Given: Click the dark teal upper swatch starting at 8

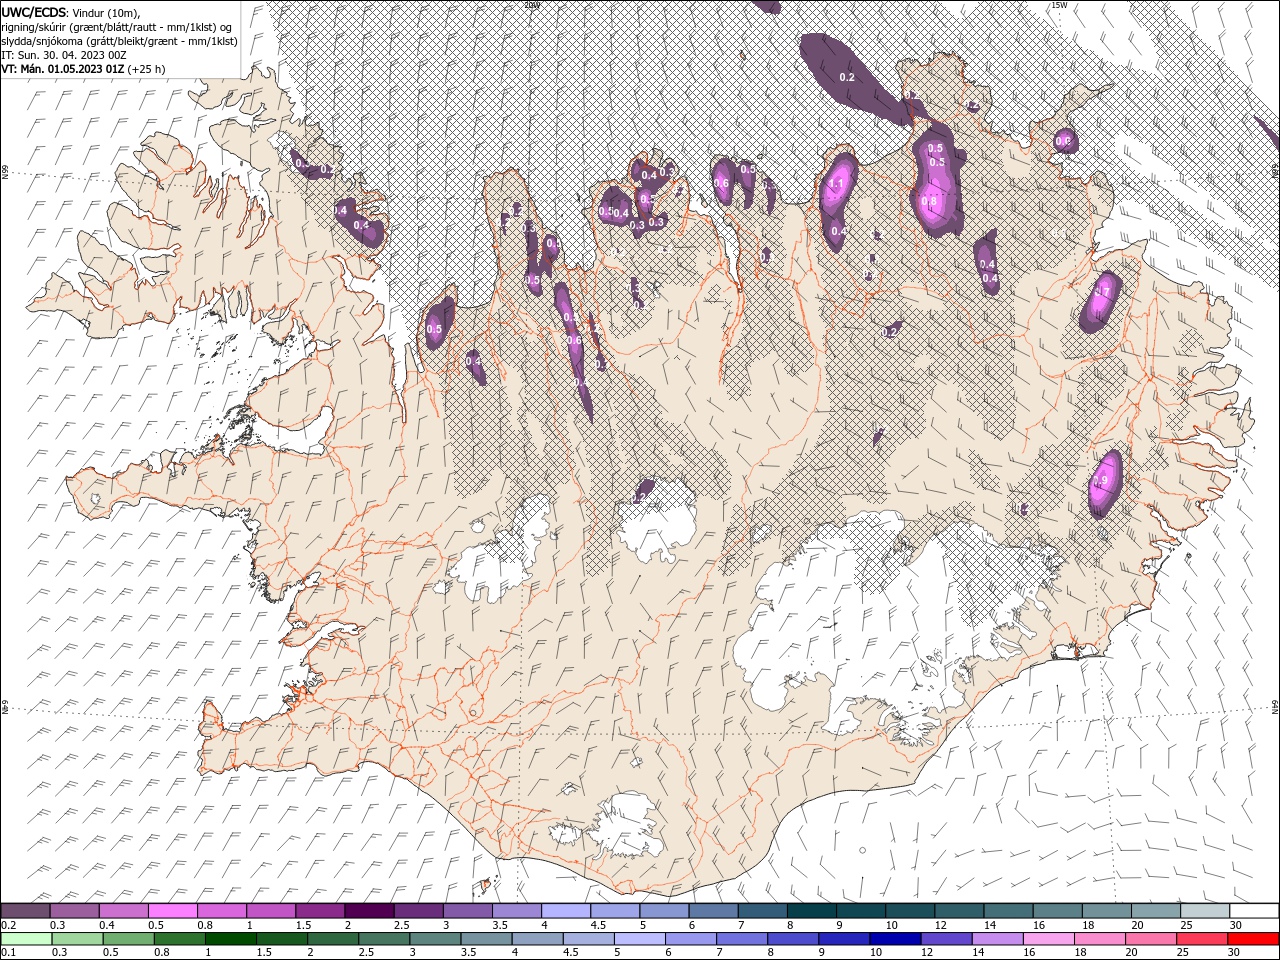Looking at the screenshot, I should (810, 911).
